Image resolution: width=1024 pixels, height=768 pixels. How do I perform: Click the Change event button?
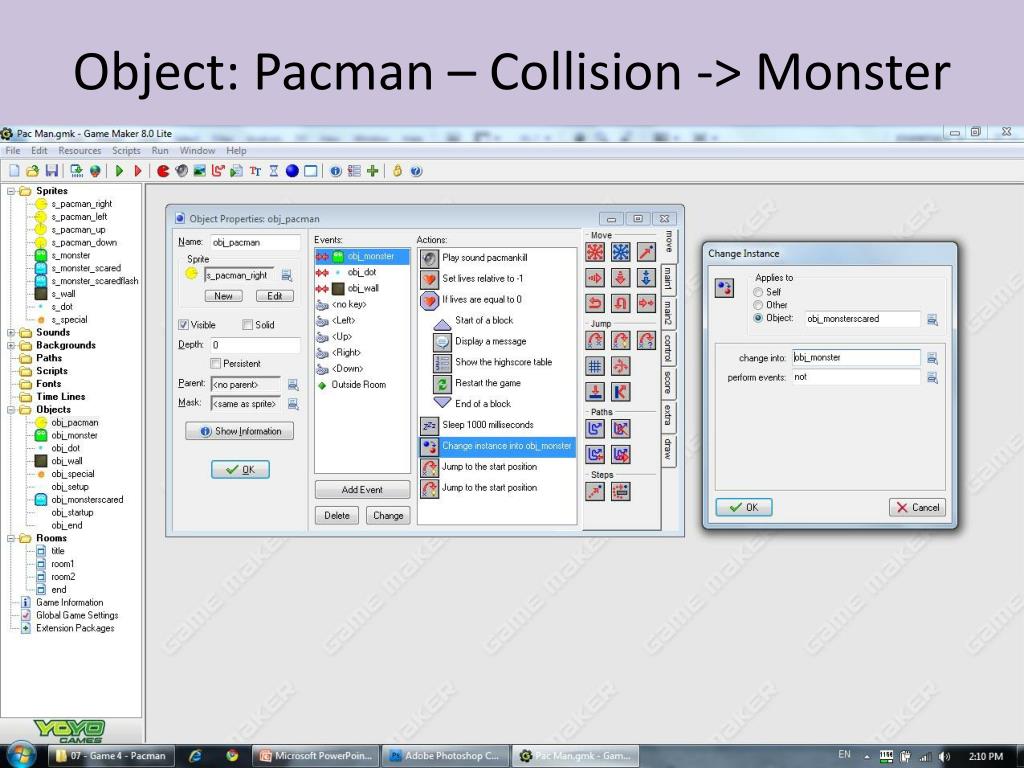pos(388,515)
